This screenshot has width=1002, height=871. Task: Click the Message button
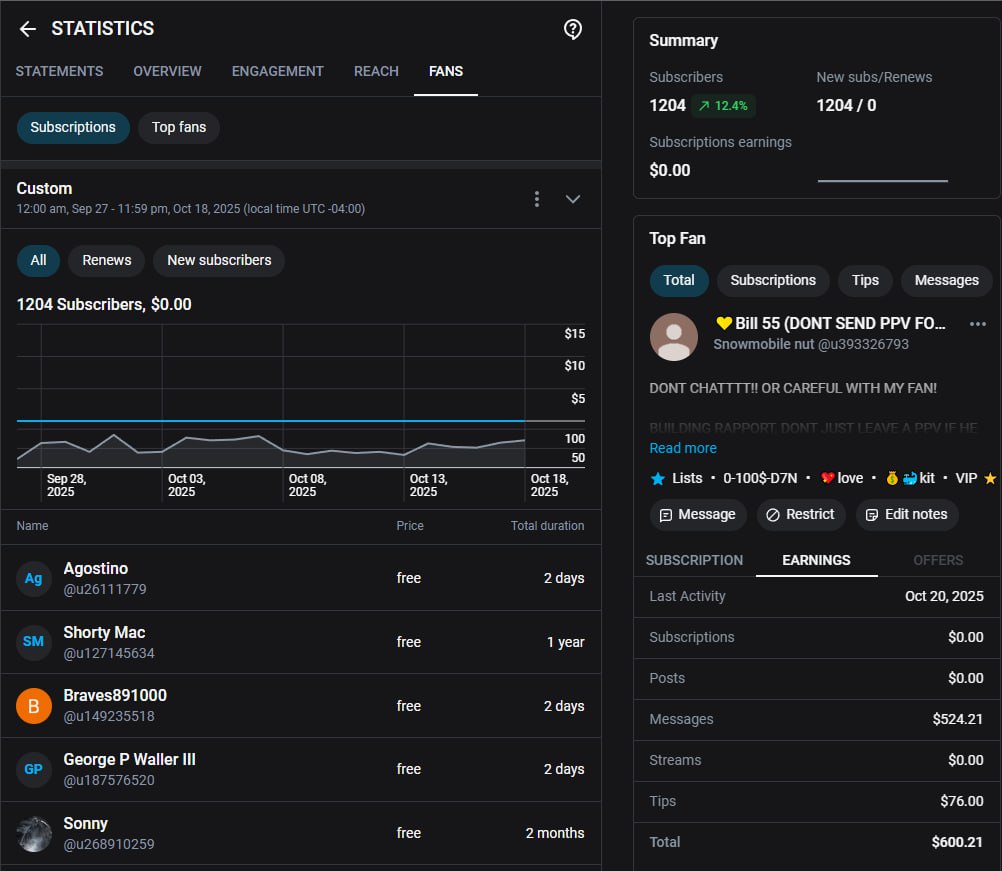(x=698, y=514)
